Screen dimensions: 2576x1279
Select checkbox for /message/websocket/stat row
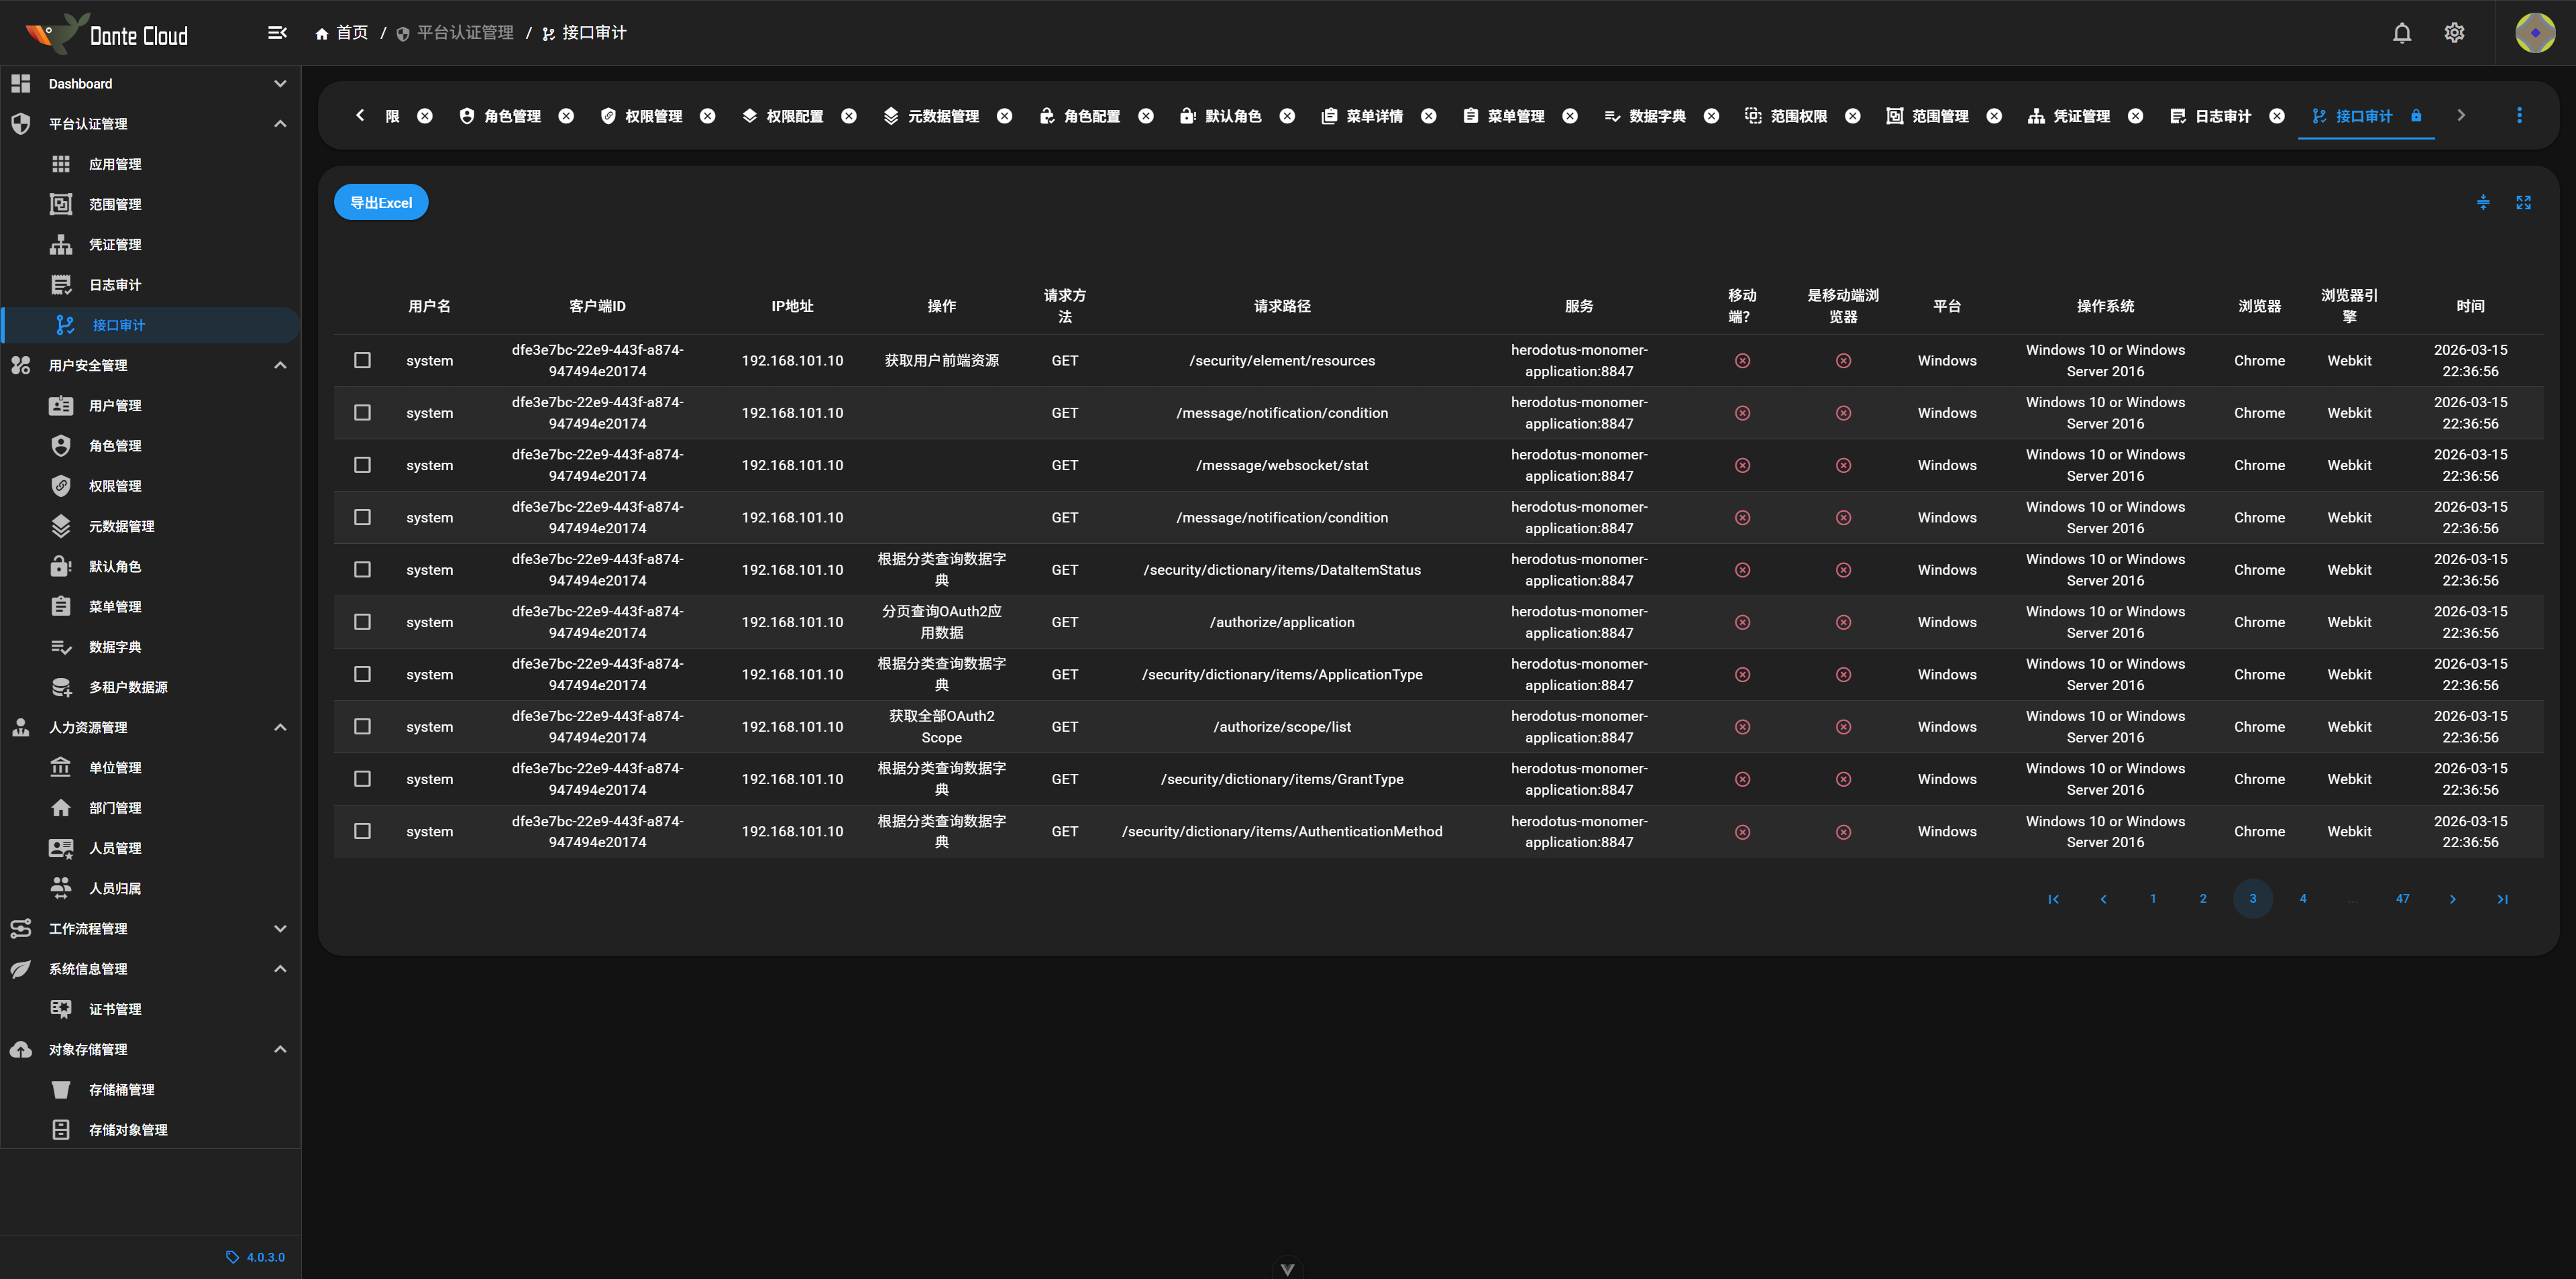tap(362, 465)
